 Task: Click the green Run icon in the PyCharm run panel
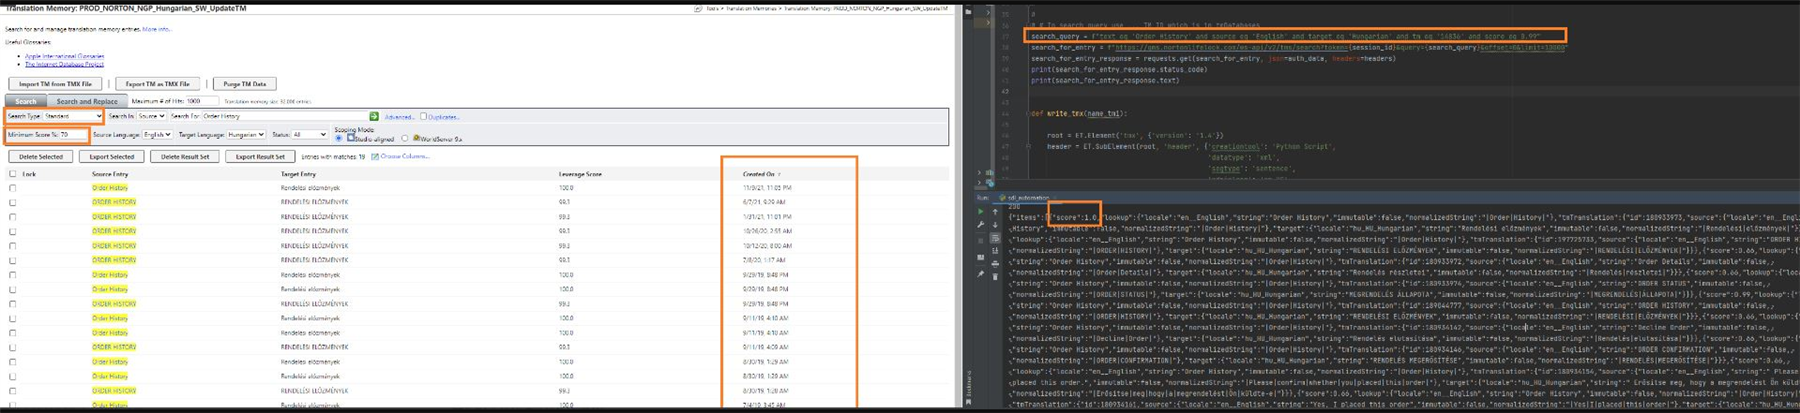coord(980,212)
